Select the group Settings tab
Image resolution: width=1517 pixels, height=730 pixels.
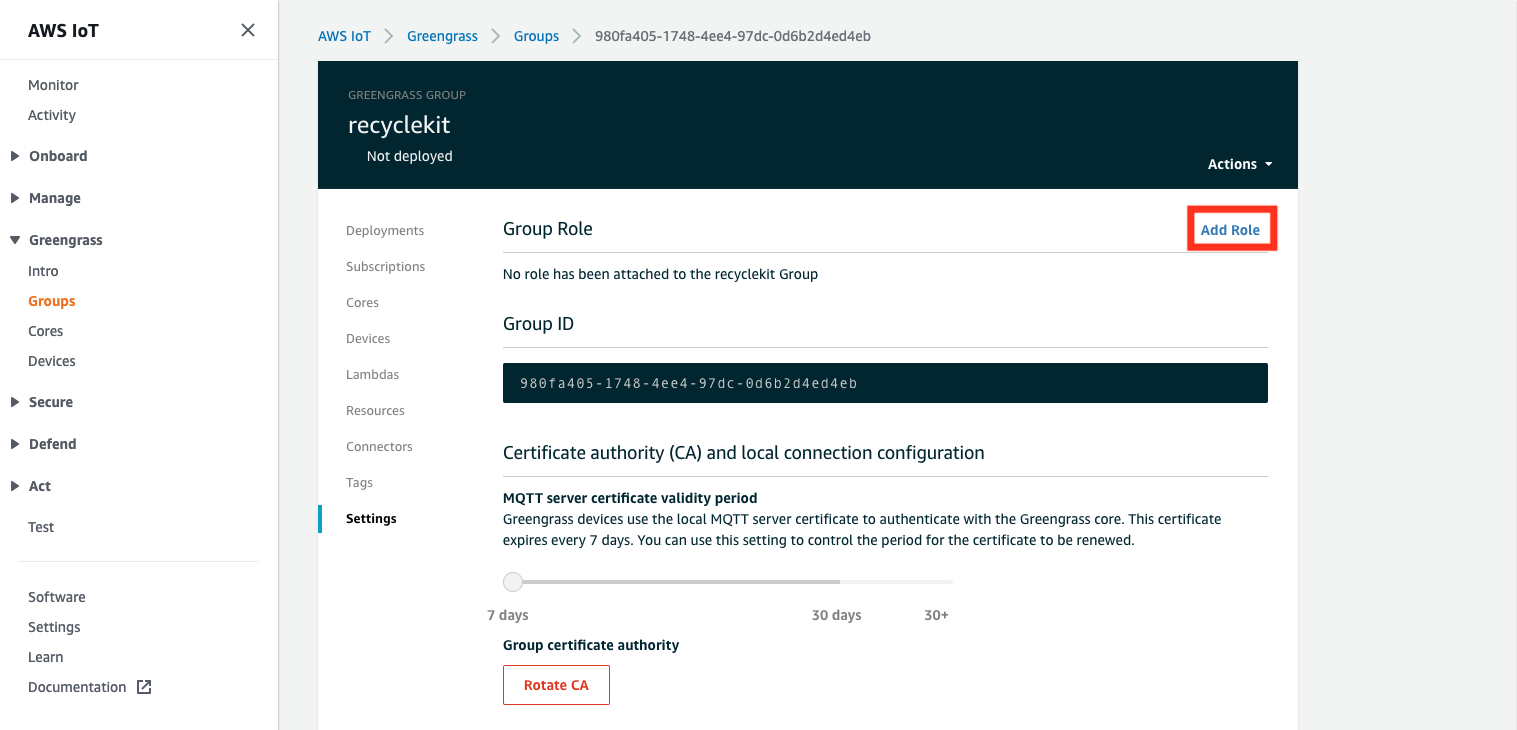371,519
